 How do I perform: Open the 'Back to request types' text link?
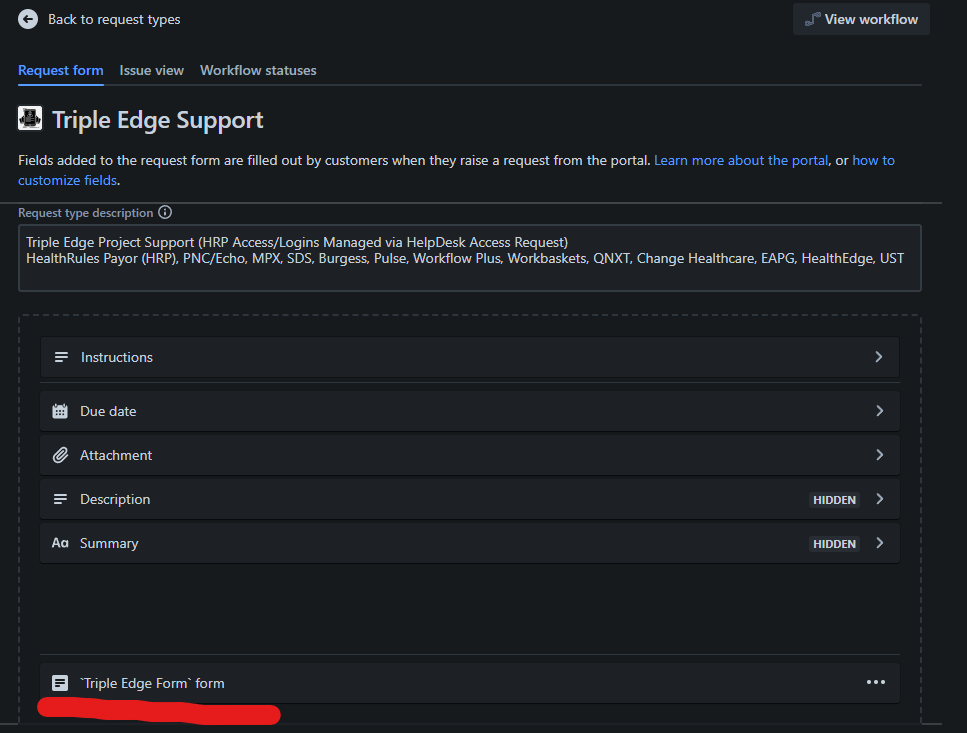tap(114, 19)
